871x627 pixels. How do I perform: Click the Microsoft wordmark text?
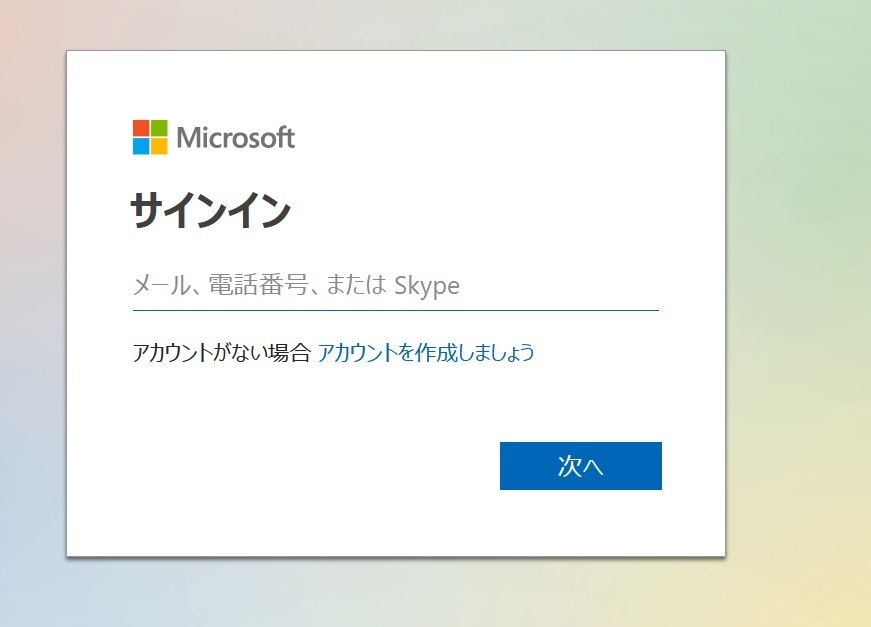point(236,138)
